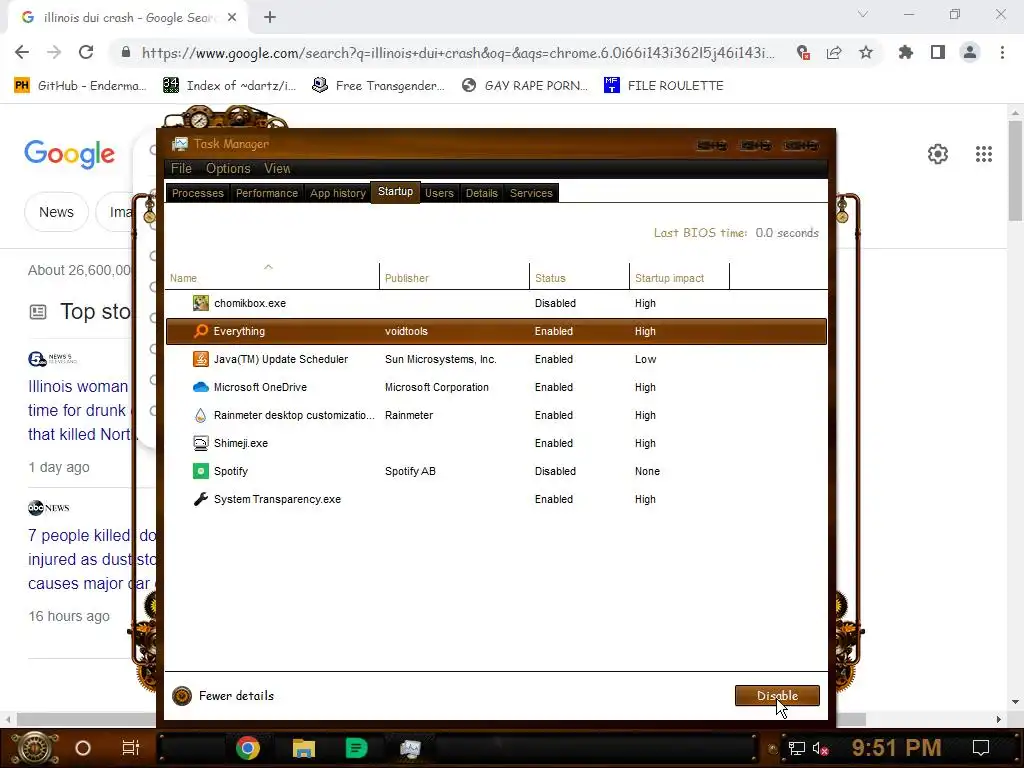Switch to the Details tab

[x=481, y=193]
